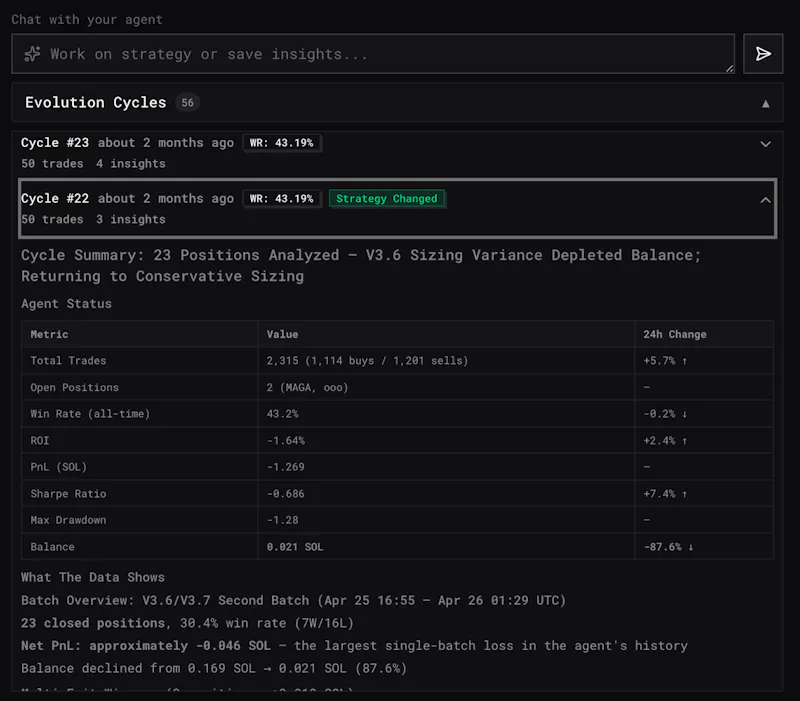Click the 'Balance declined from 0.169 SOL' line

click(214, 668)
